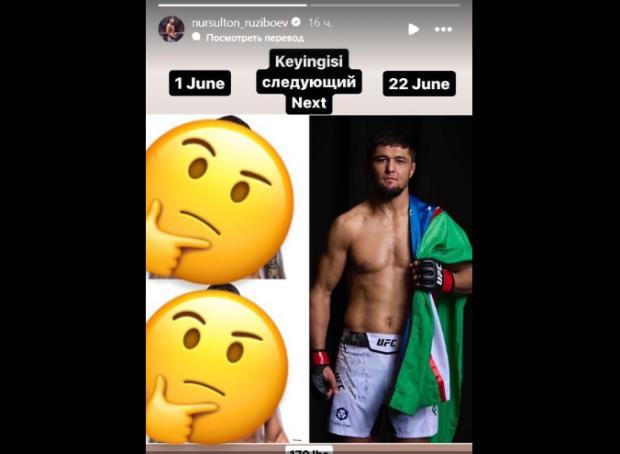Viewport: 620px width, 454px height.
Task: Click the 'следующий' text sticker
Action: click(x=309, y=82)
